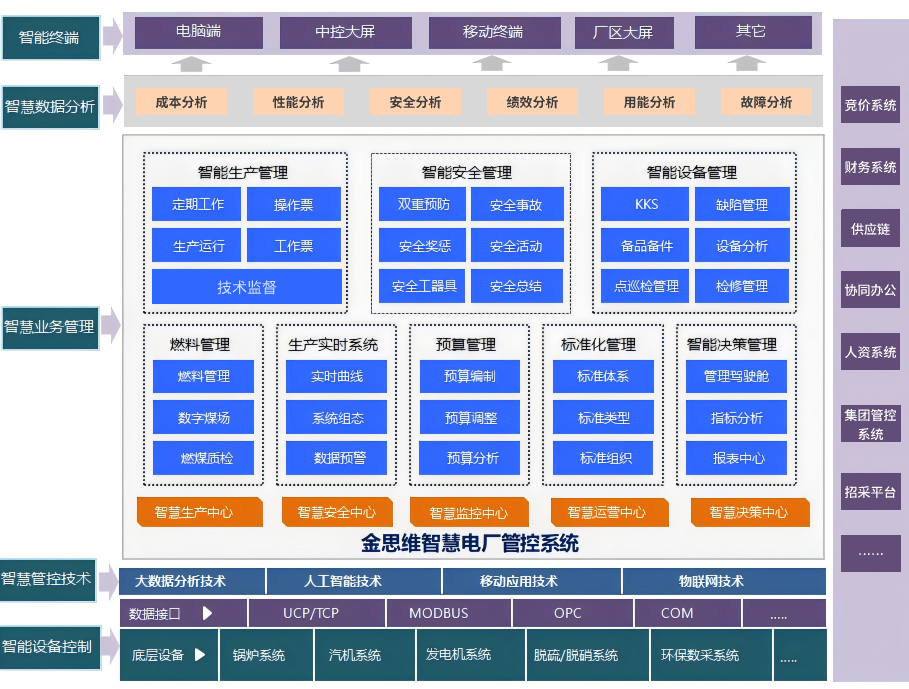Select the 预算调整 module
909x689 pixels.
tap(470, 417)
